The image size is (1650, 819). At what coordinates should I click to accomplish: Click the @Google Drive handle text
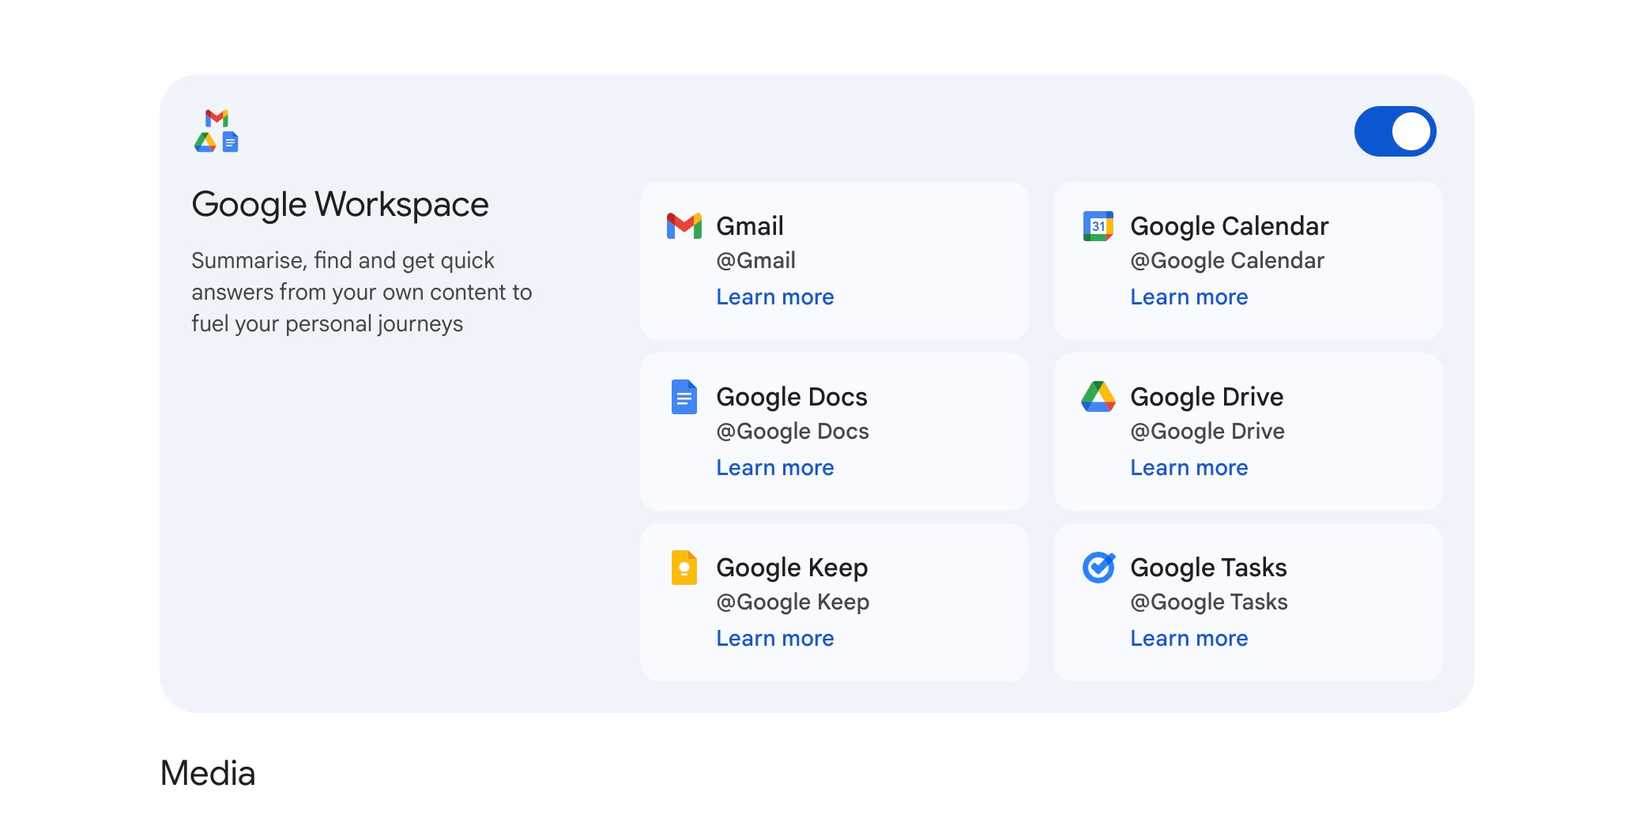(x=1207, y=432)
